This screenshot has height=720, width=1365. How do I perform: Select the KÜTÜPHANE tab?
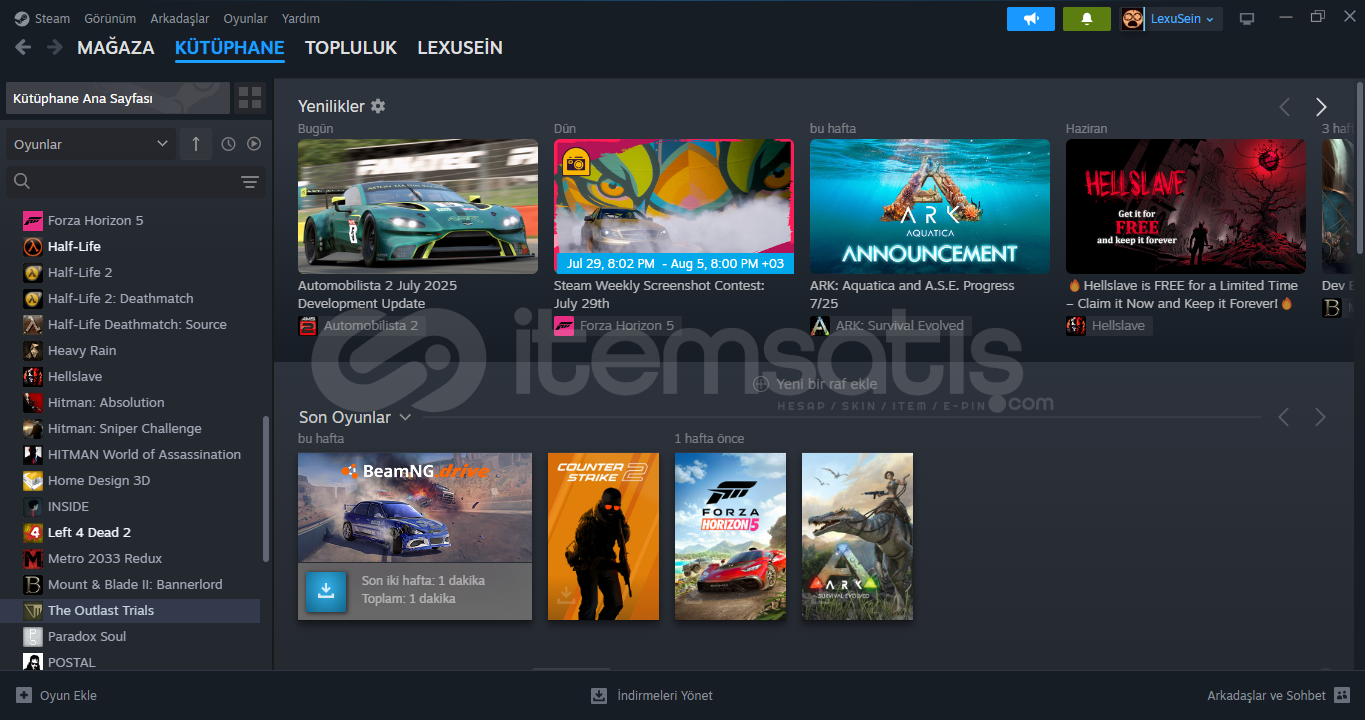(x=229, y=47)
